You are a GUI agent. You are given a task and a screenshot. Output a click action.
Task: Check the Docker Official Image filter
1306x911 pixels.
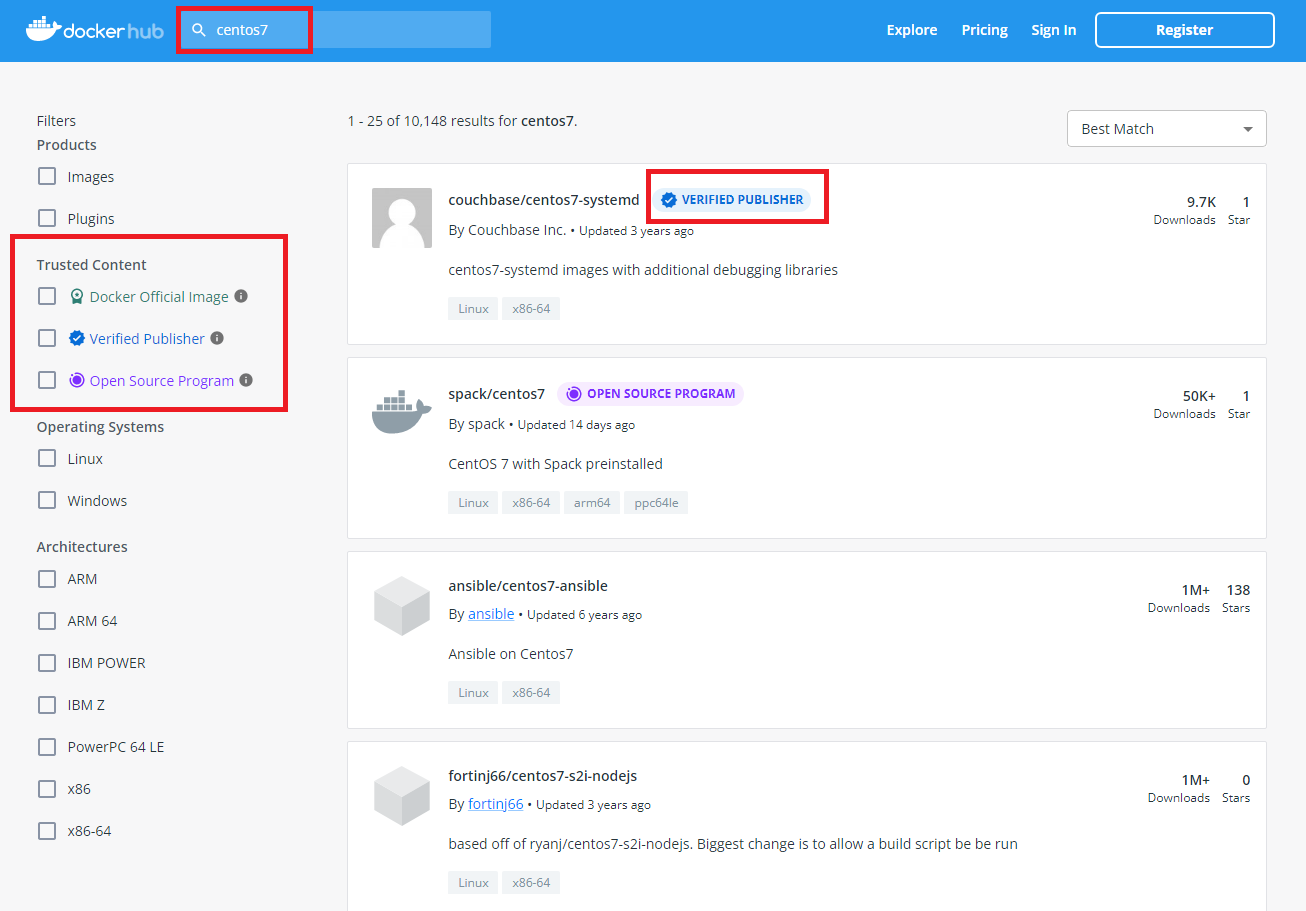[47, 296]
